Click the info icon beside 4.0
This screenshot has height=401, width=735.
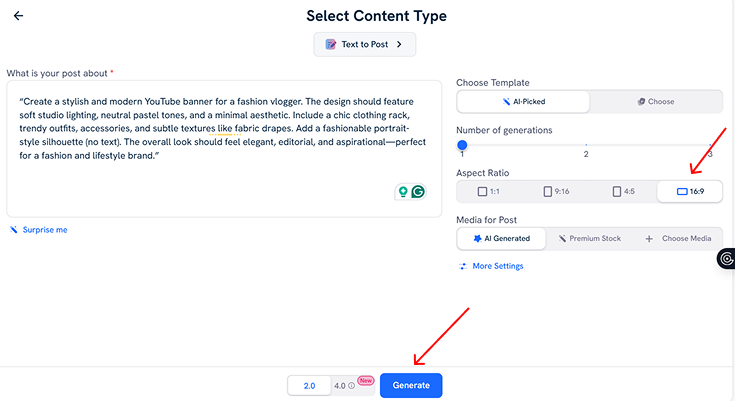coord(351,386)
